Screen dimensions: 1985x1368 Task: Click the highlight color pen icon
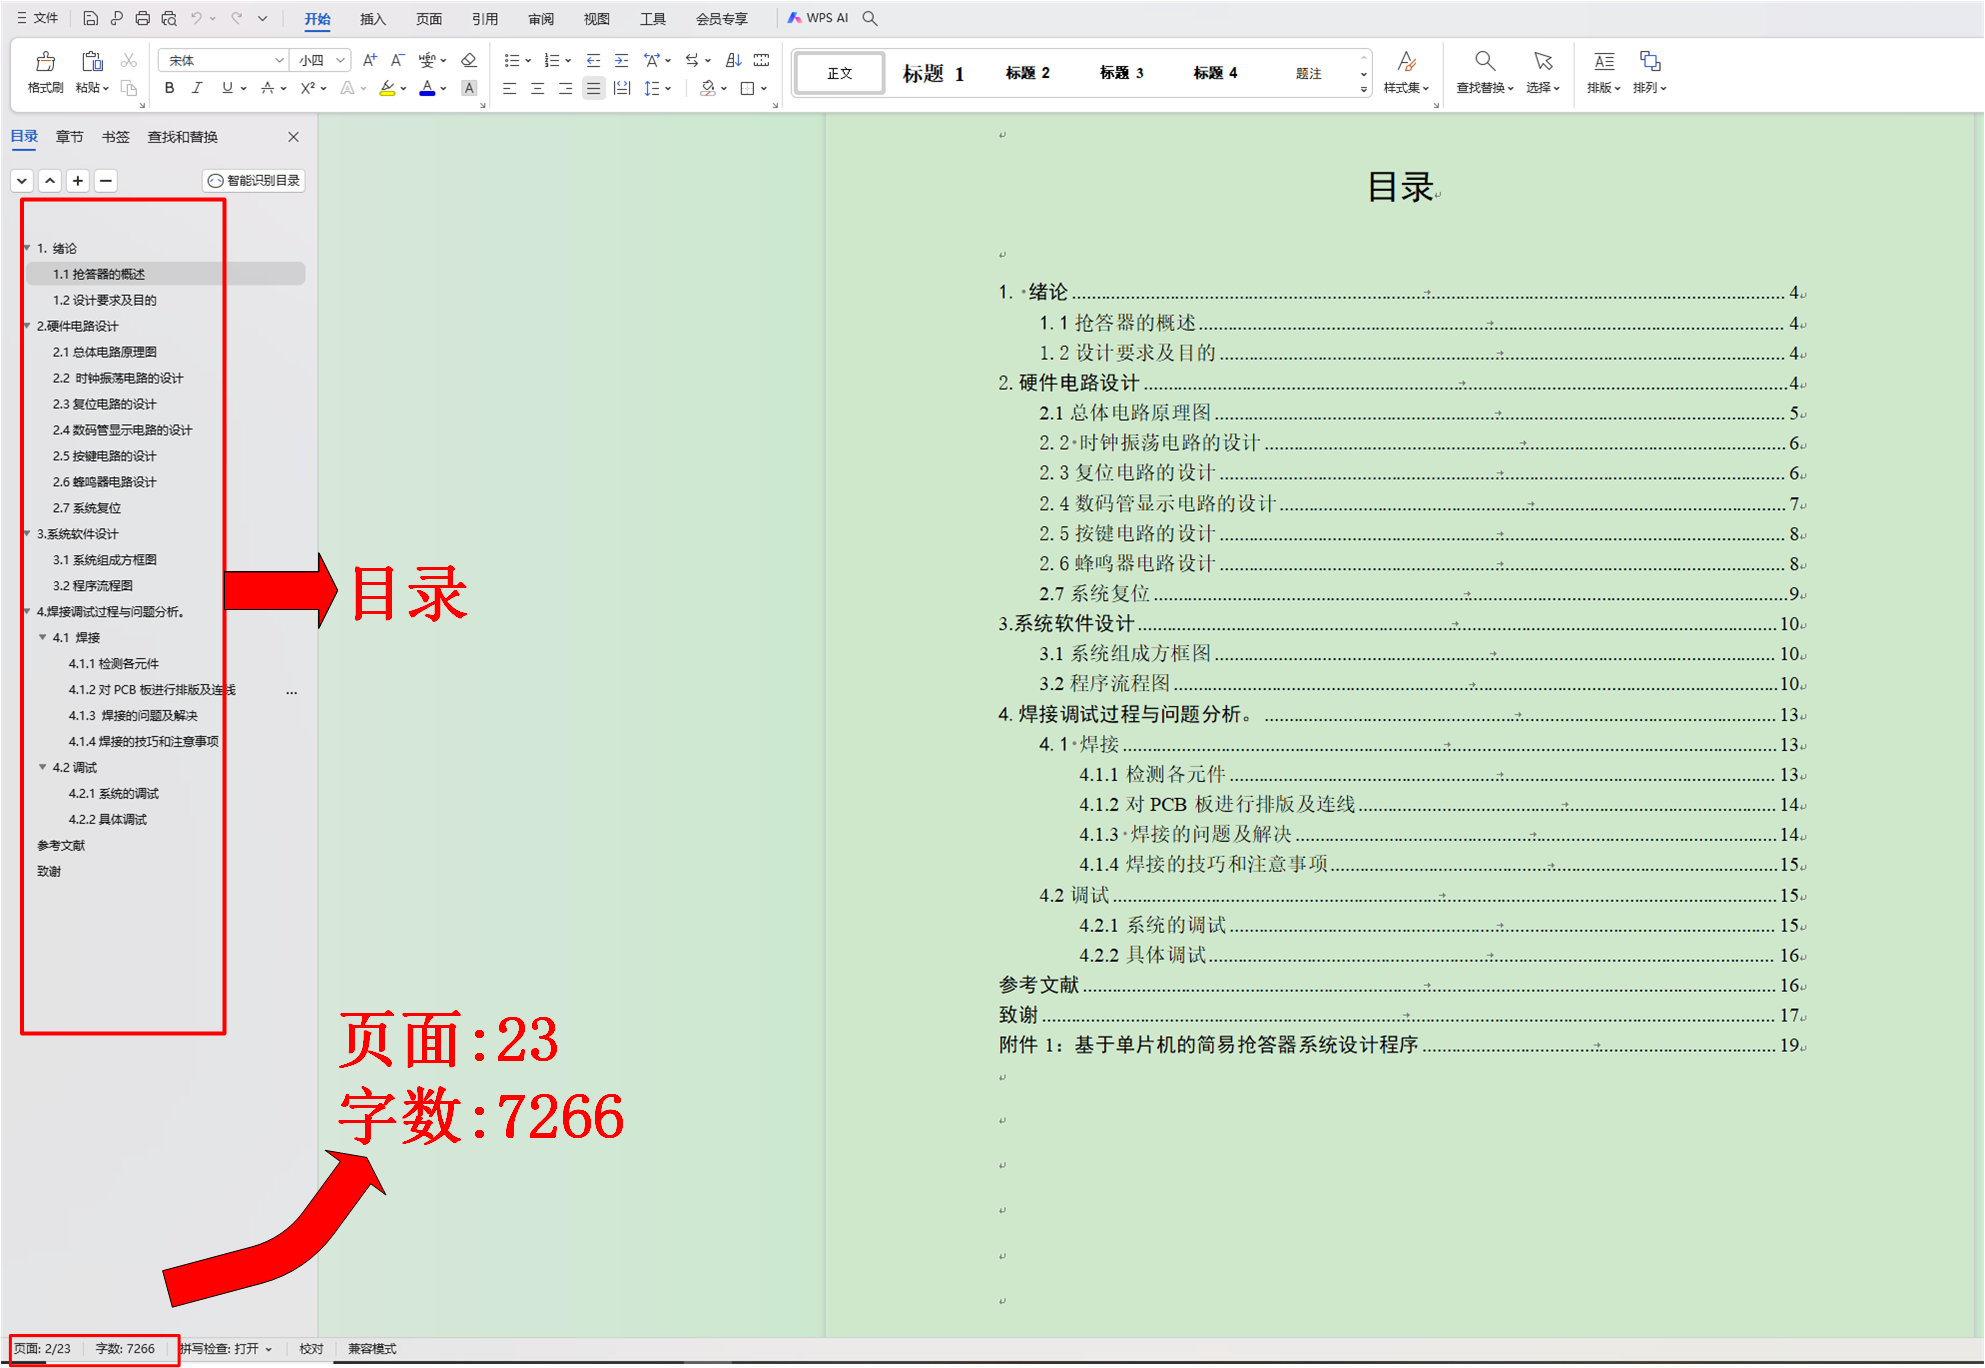pyautogui.click(x=388, y=88)
